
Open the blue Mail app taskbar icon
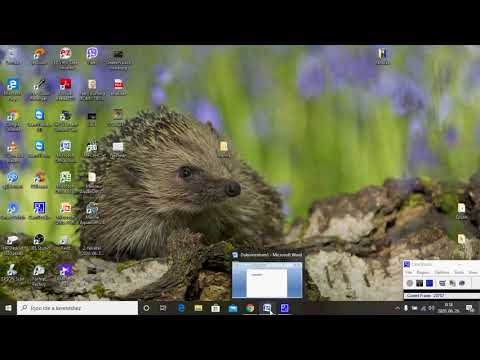pyautogui.click(x=233, y=308)
